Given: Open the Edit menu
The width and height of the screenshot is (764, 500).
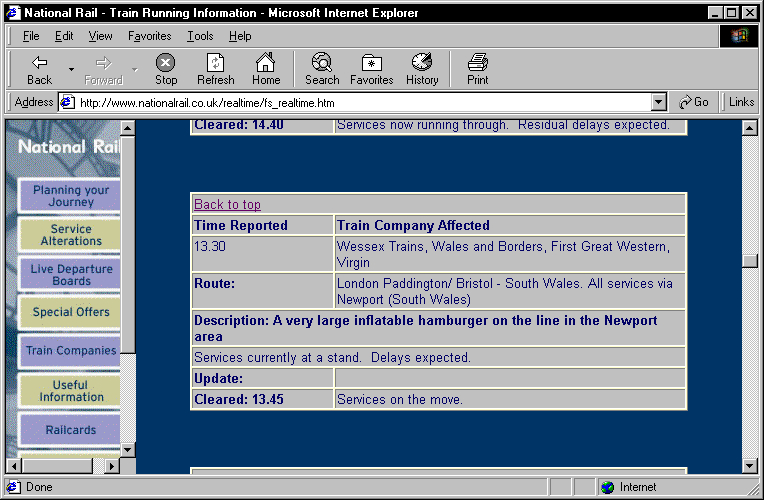Looking at the screenshot, I should 64,36.
